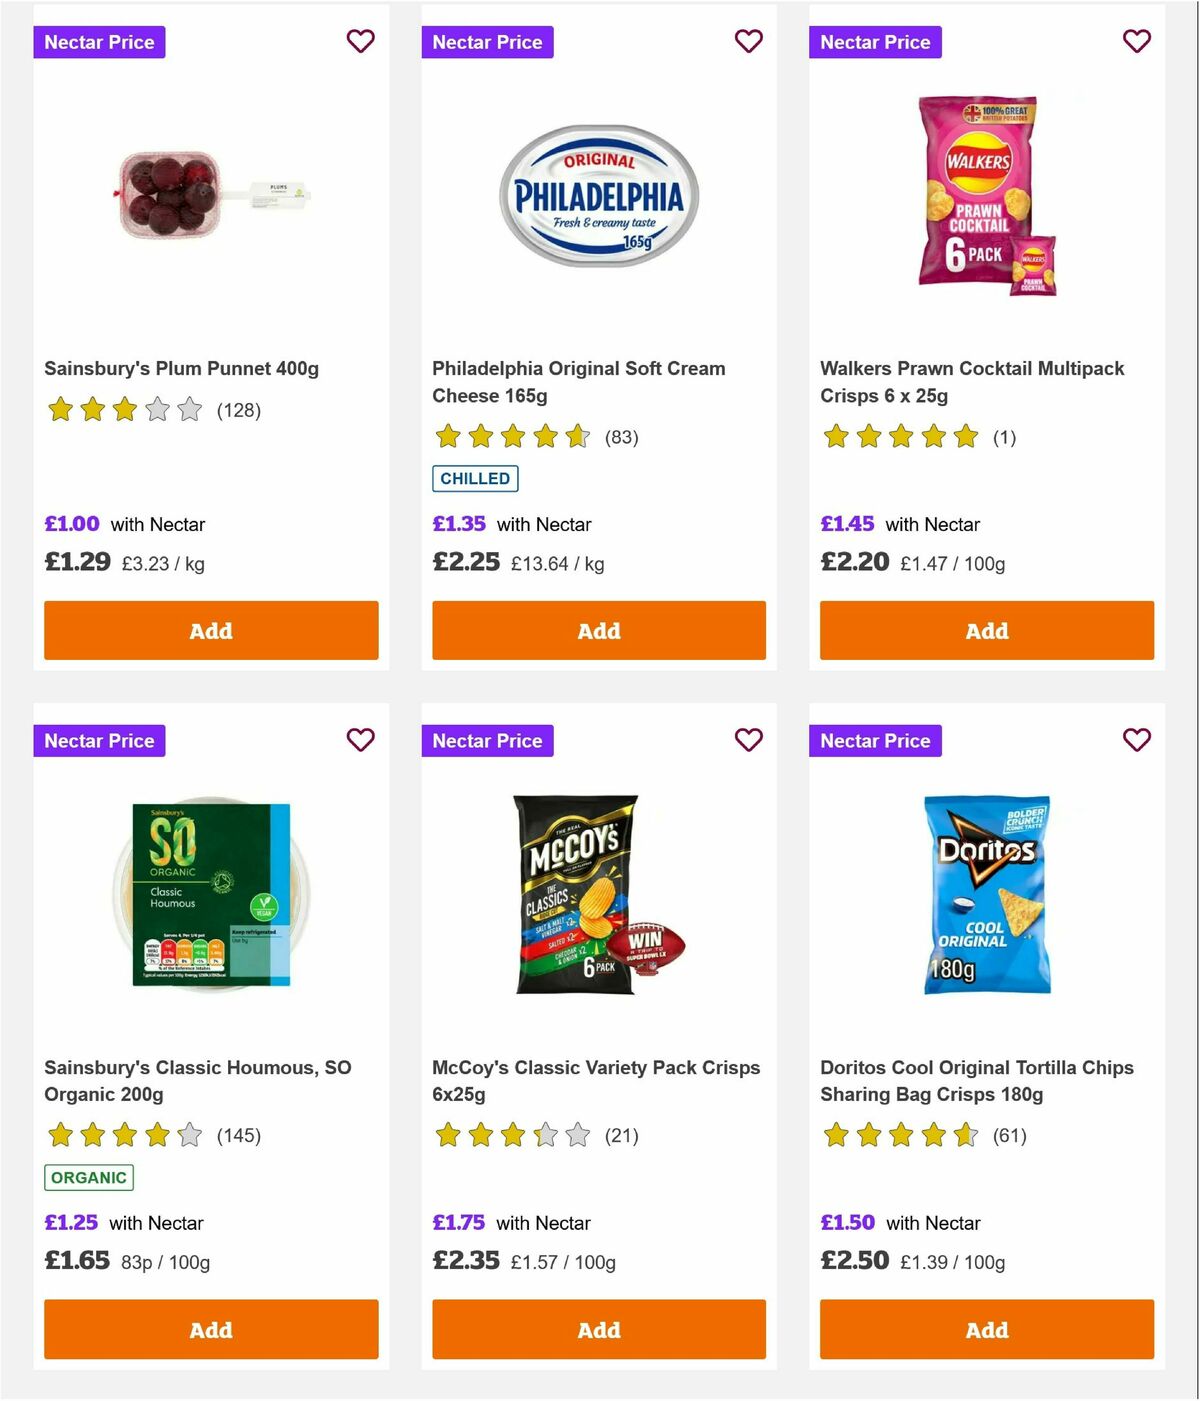This screenshot has width=1200, height=1401.
Task: Click the heart icon on SO Organic Houmous
Action: pyautogui.click(x=360, y=740)
